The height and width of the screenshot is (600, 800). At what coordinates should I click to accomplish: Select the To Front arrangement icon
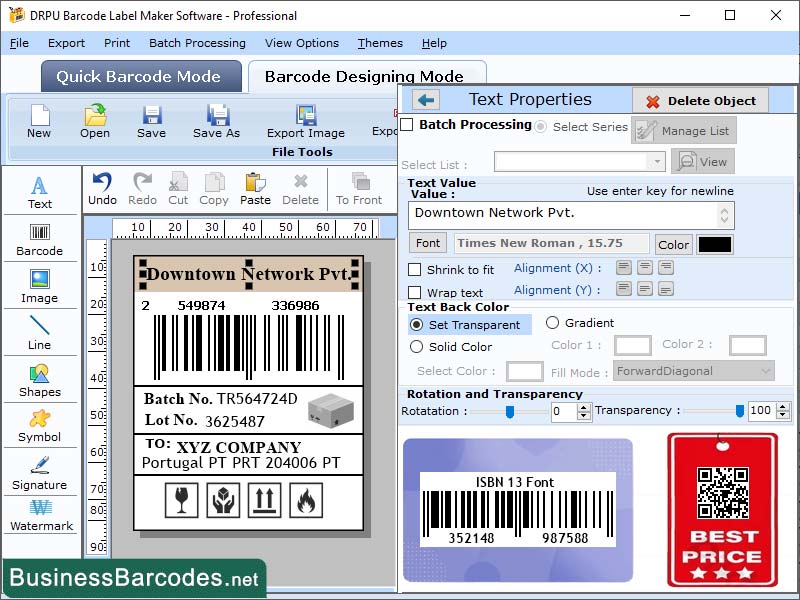pos(360,185)
